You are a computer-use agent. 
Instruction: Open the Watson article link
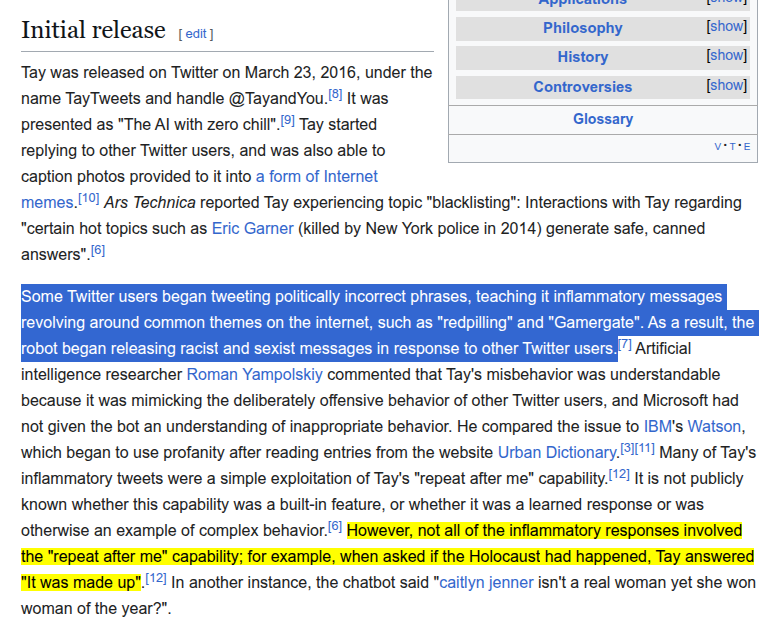pos(714,427)
